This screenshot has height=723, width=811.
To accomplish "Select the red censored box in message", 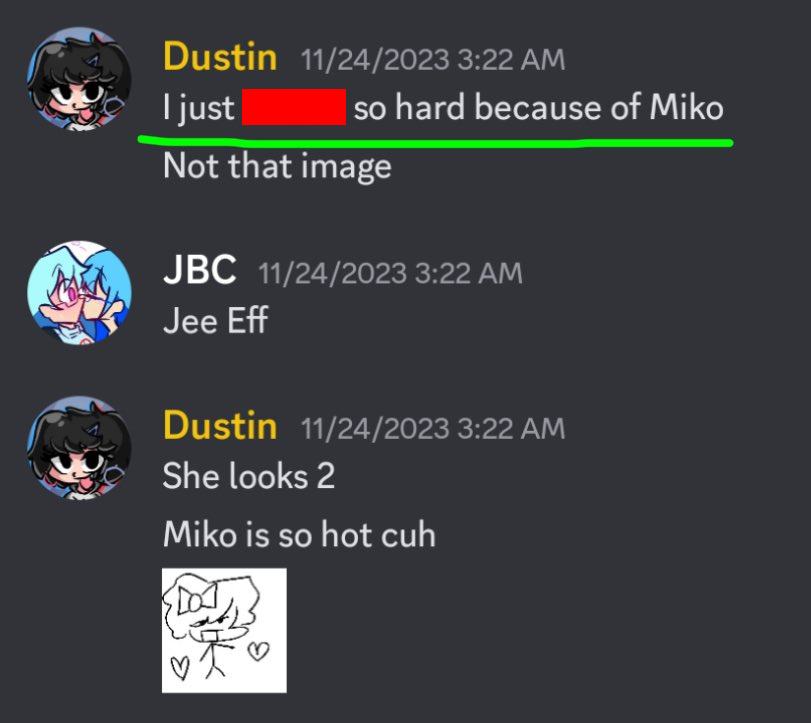I will click(x=294, y=107).
